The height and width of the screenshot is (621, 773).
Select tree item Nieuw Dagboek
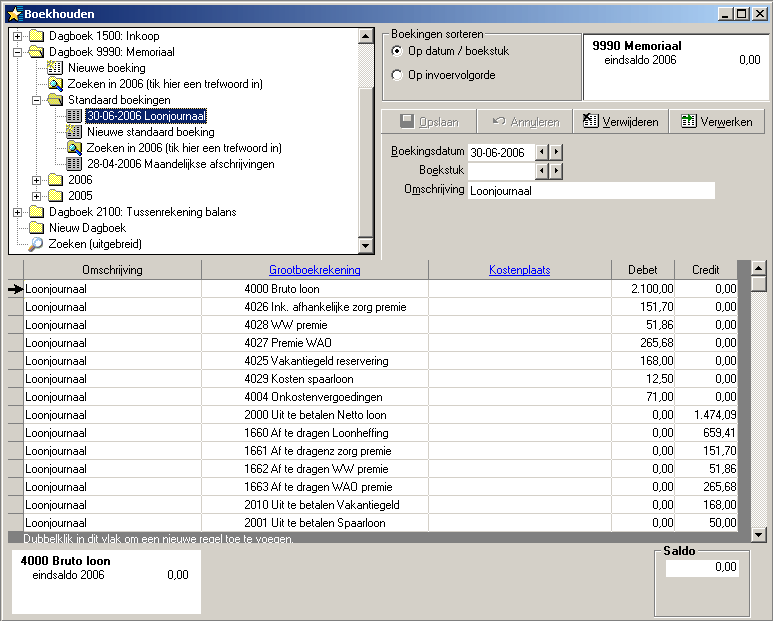87,228
